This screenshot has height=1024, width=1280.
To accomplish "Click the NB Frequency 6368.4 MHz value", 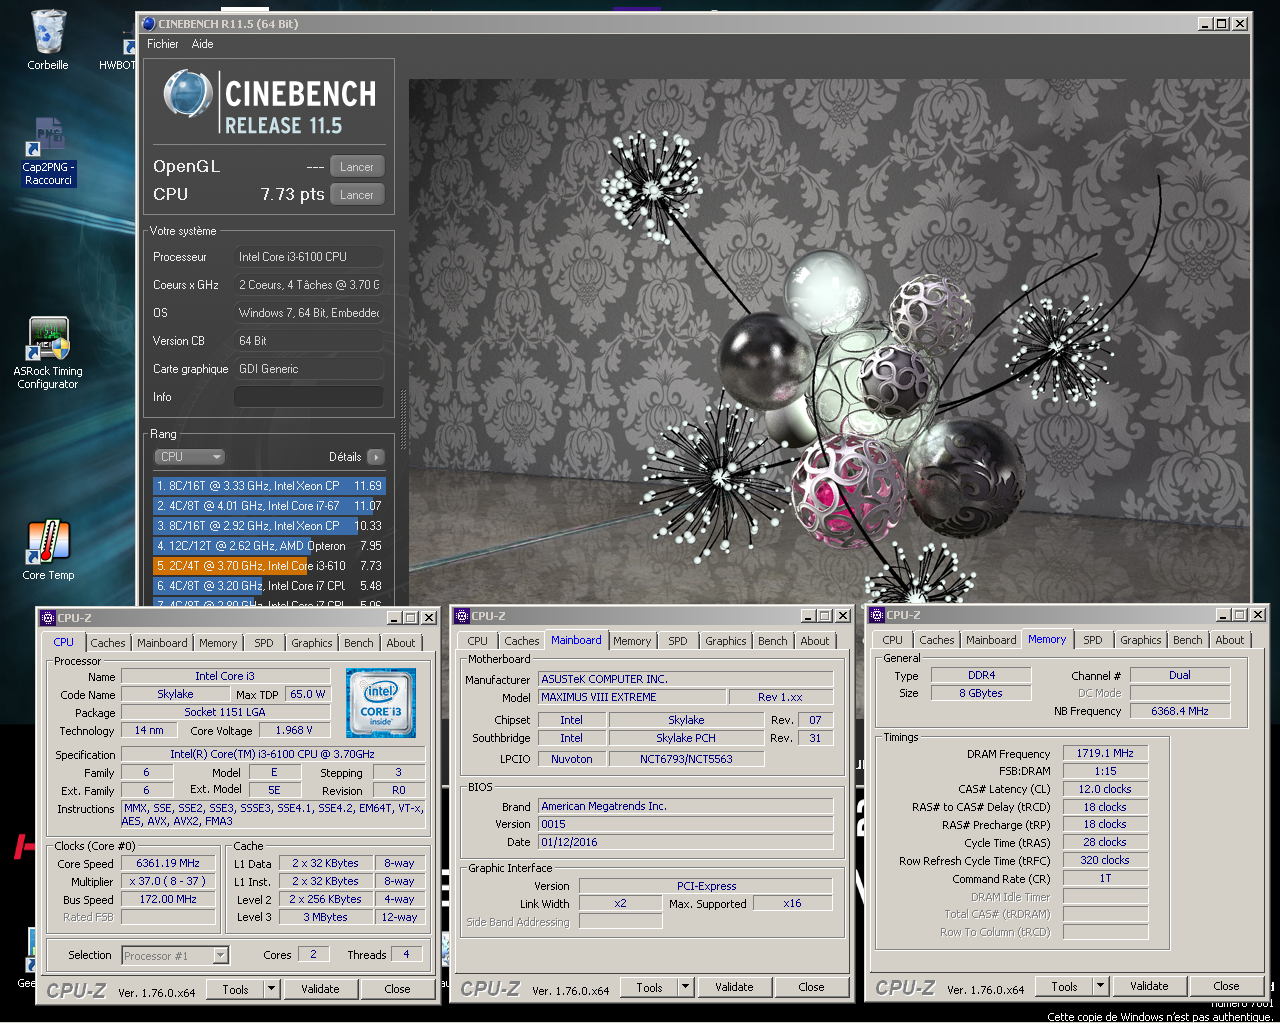I will click(1180, 711).
